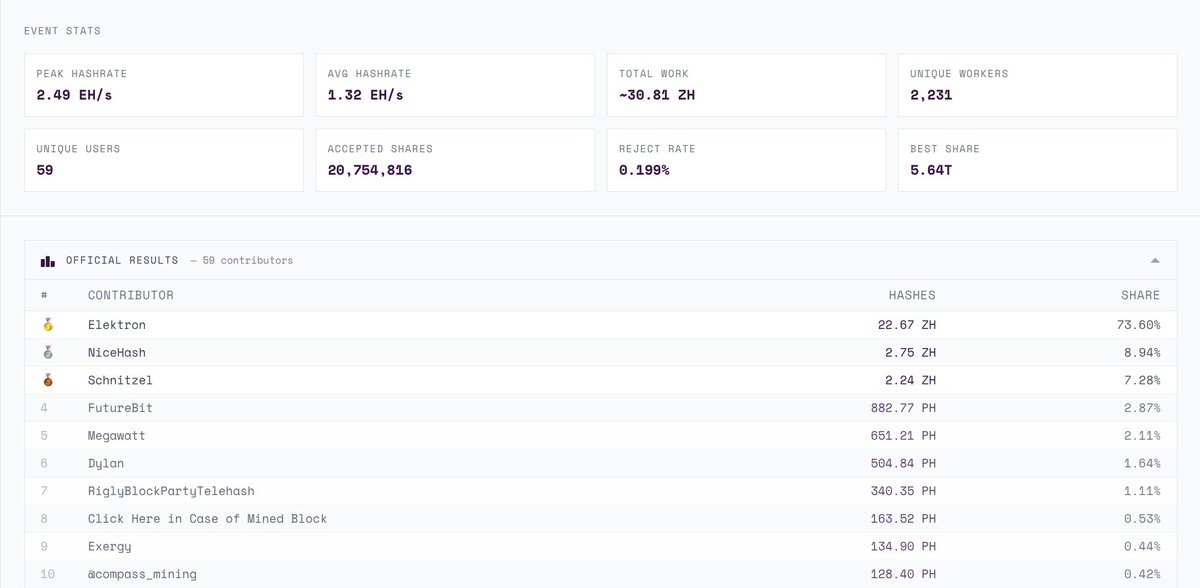Click the silver medal icon for NiceHash

point(47,353)
